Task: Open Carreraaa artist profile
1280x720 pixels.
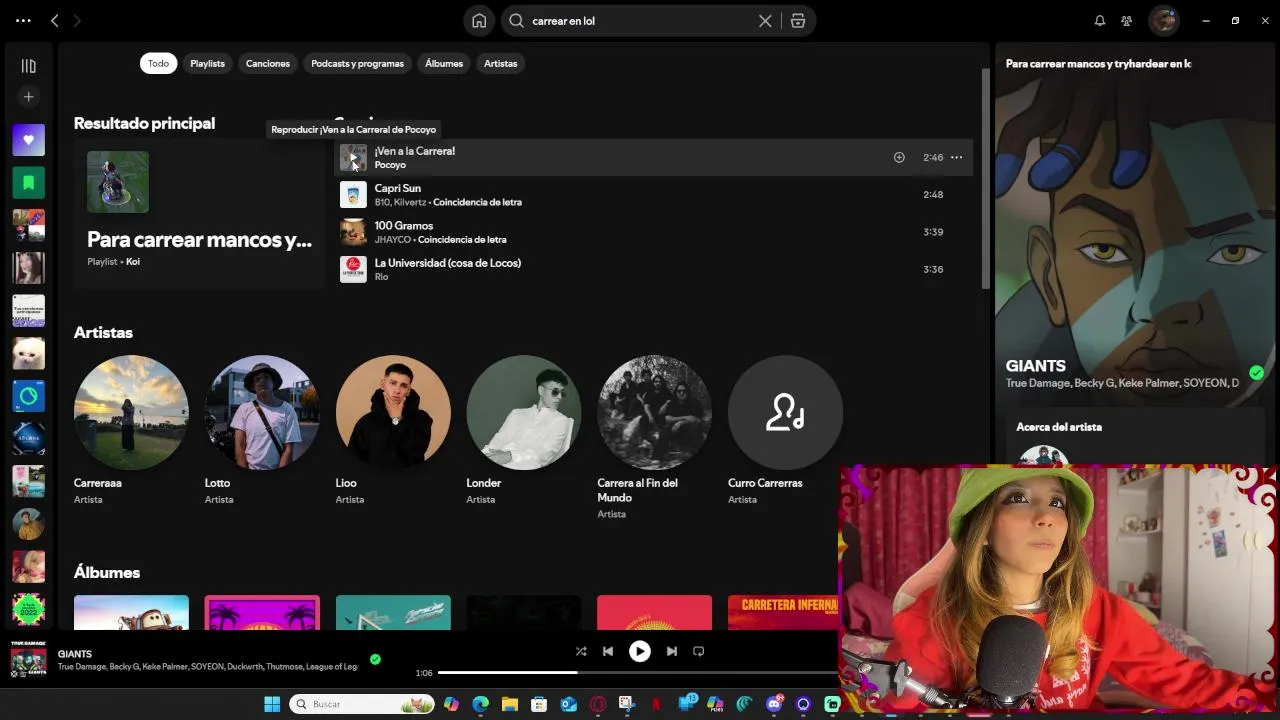Action: (131, 412)
